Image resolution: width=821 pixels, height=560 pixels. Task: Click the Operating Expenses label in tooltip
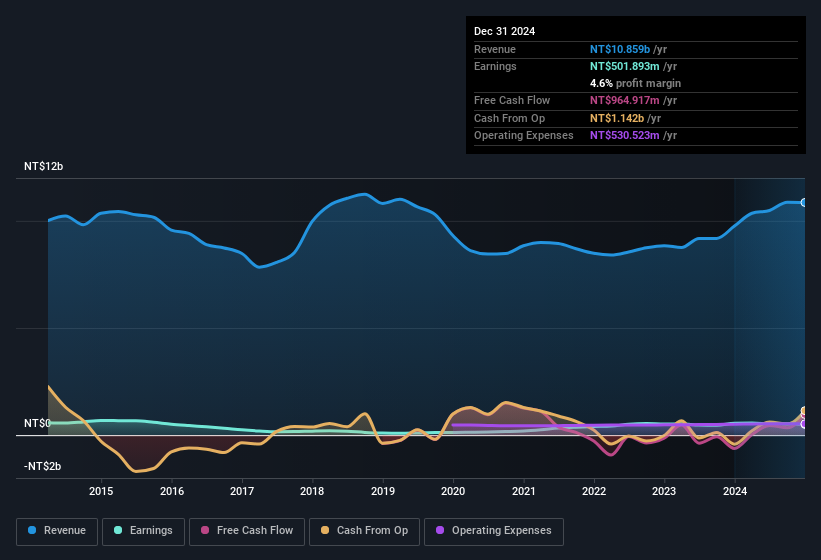[524, 136]
